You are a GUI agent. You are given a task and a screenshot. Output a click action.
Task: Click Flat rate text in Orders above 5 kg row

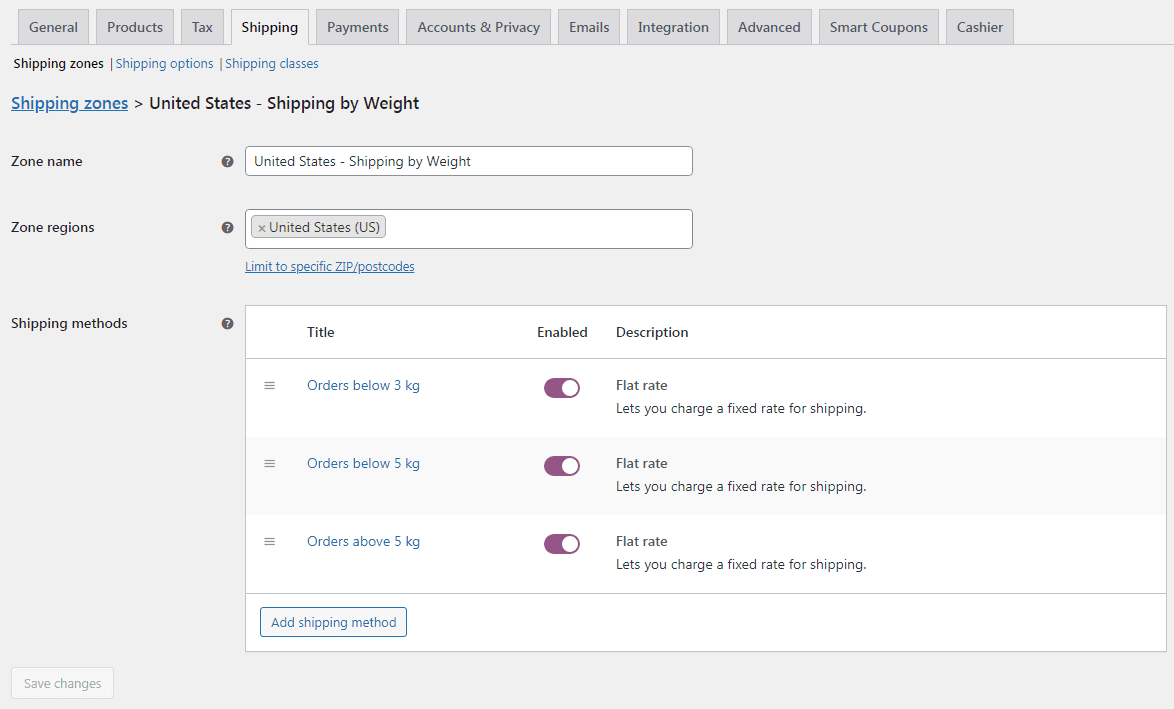click(642, 541)
